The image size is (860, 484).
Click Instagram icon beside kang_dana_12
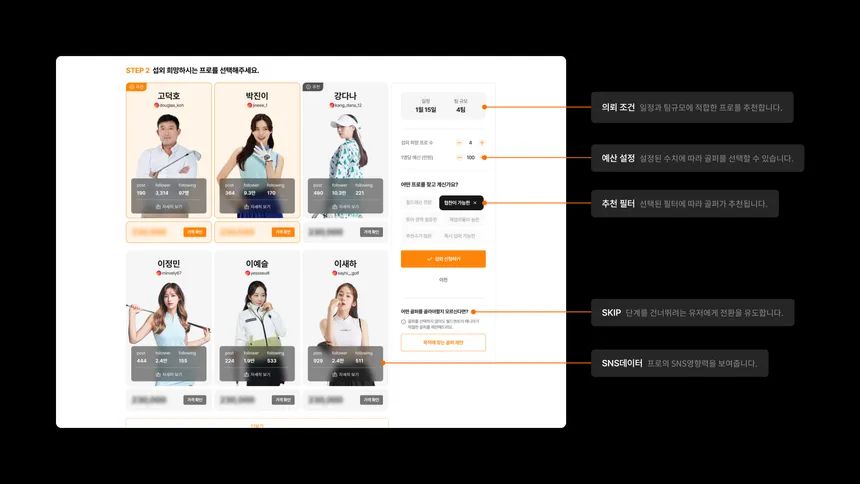pos(331,105)
